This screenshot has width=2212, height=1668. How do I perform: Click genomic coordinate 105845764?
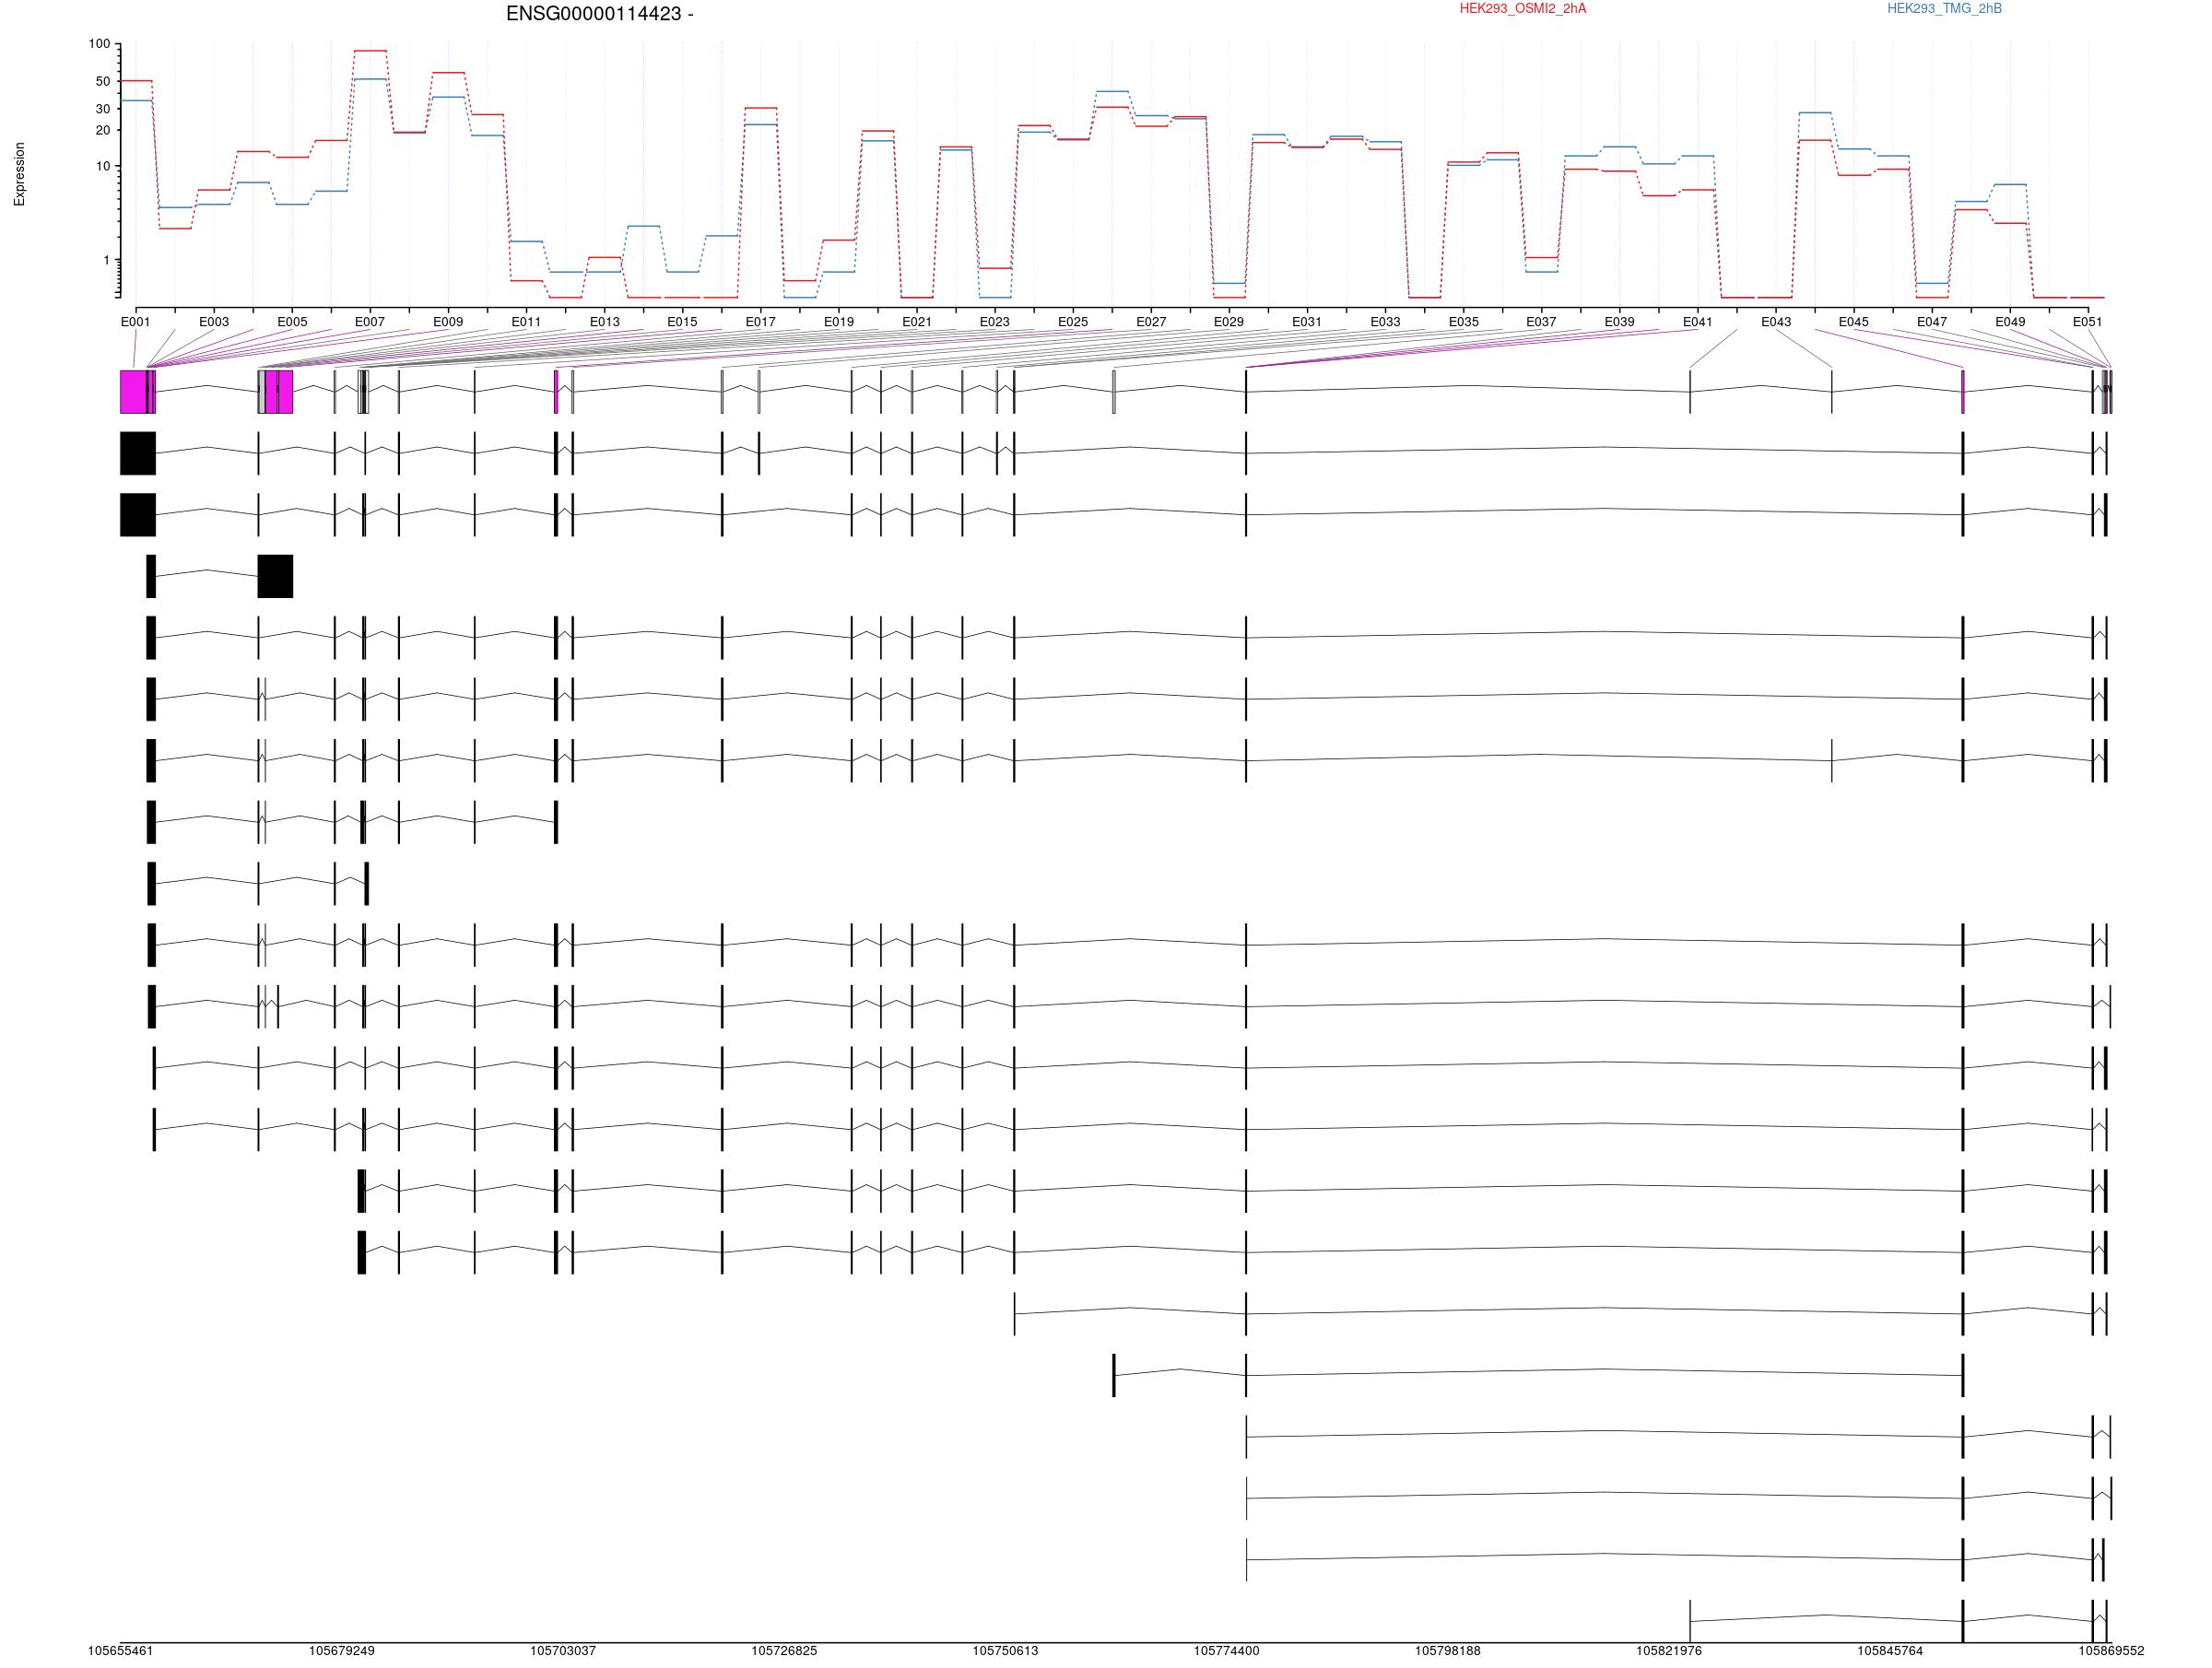(x=1890, y=1651)
